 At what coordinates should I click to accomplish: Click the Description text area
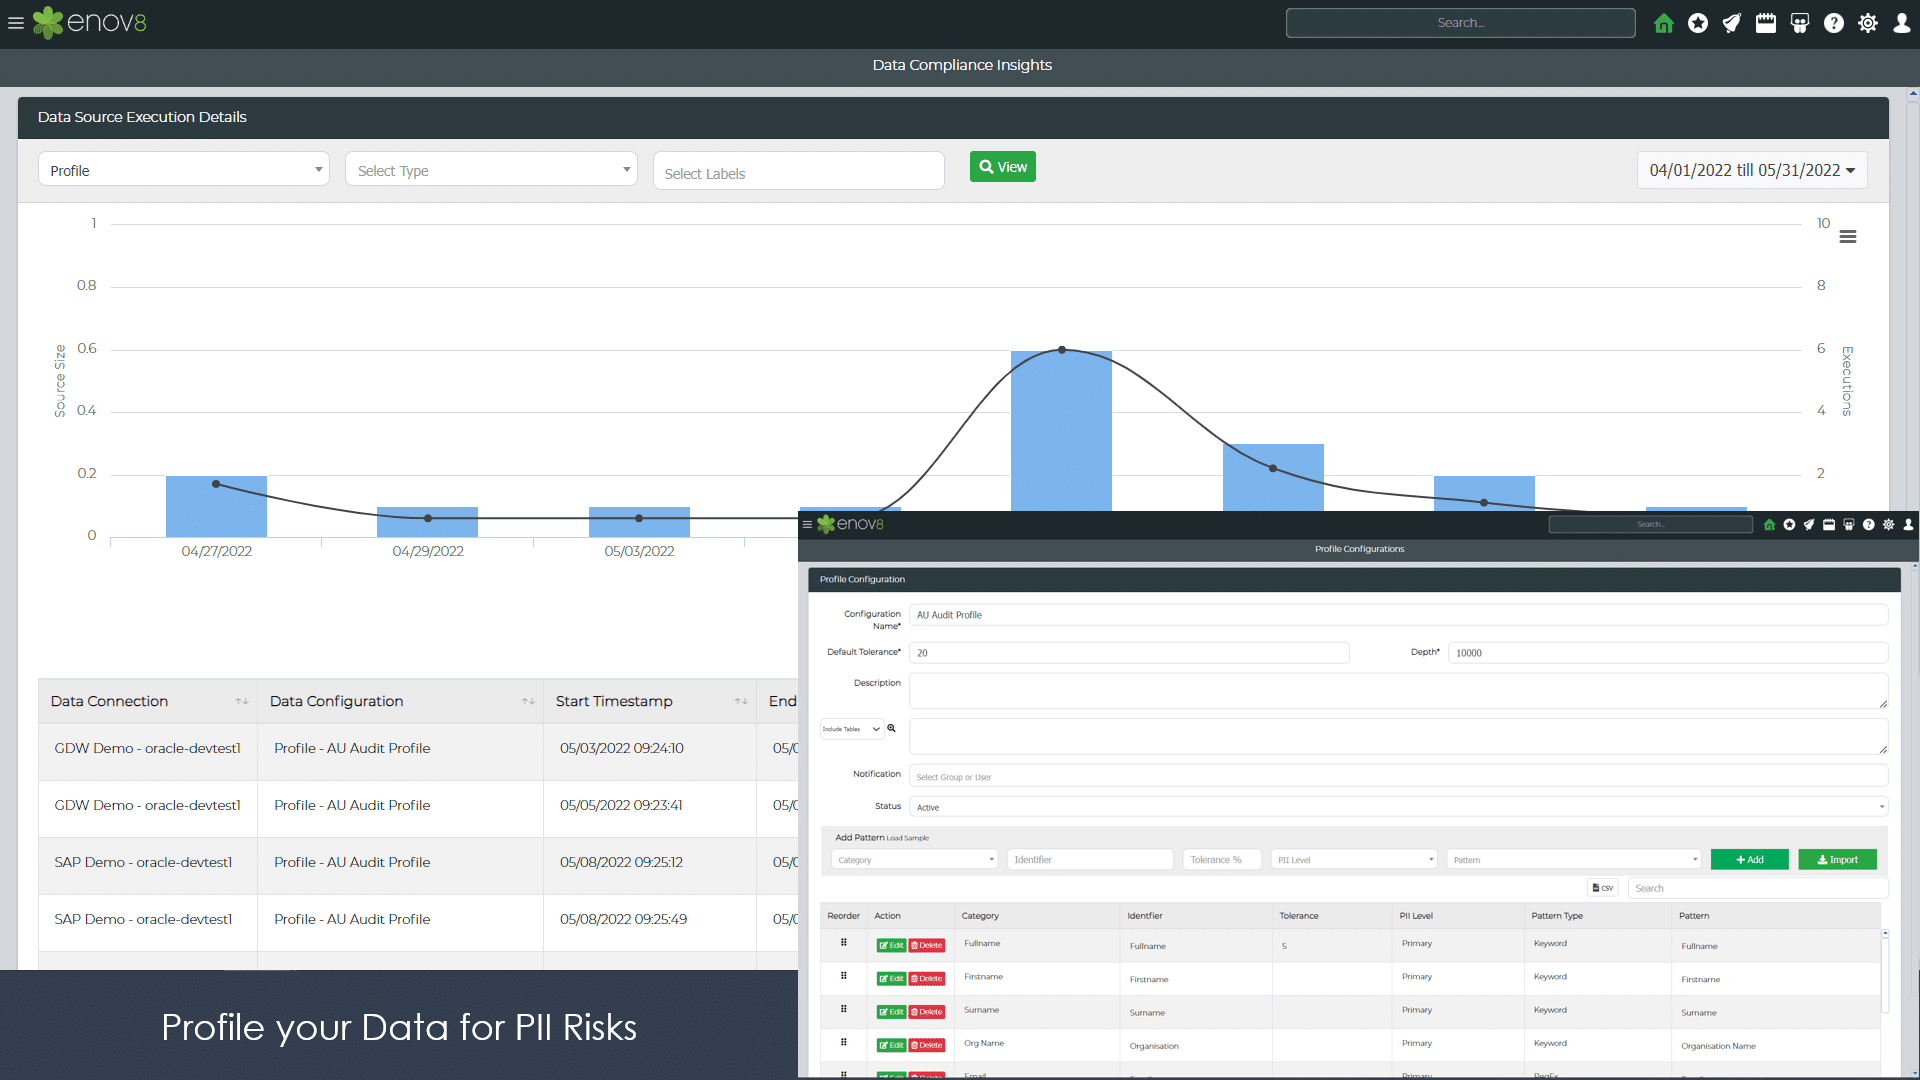(x=1399, y=691)
